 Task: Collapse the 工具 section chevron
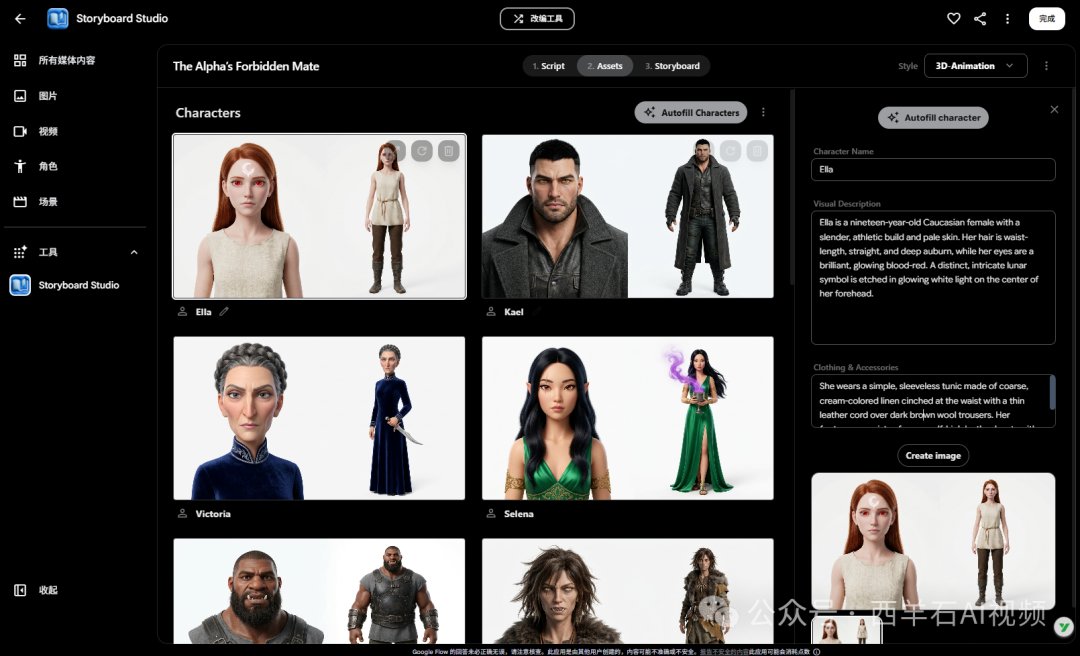134,252
